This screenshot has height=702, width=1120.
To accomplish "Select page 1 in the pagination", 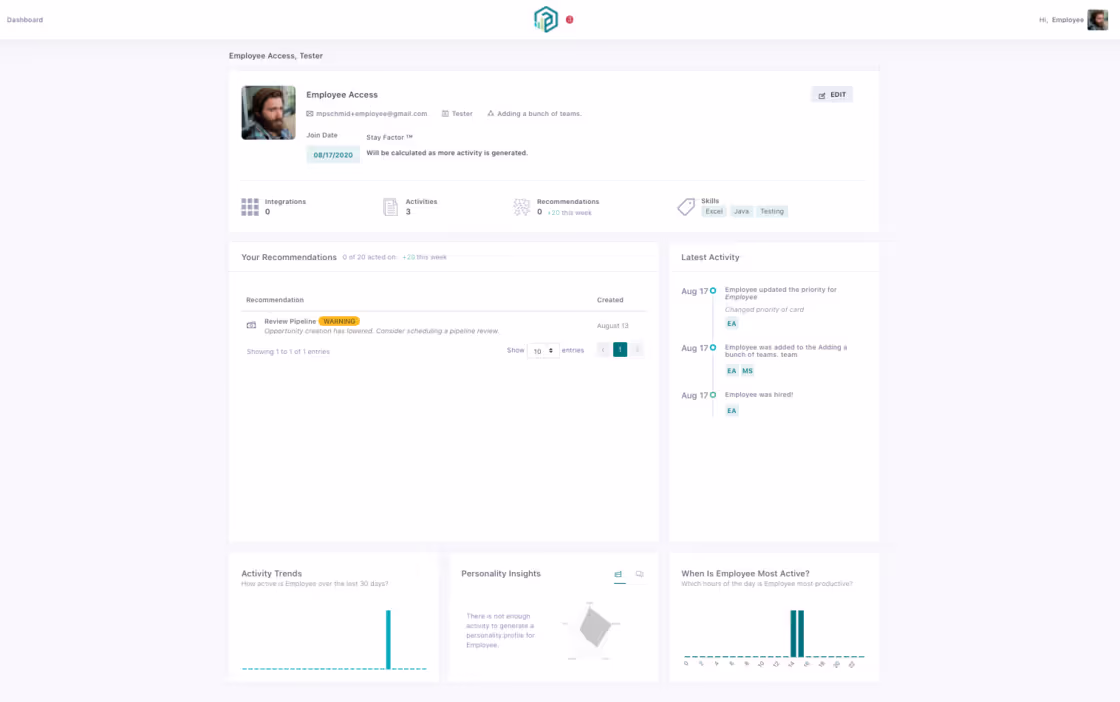I will pos(620,350).
